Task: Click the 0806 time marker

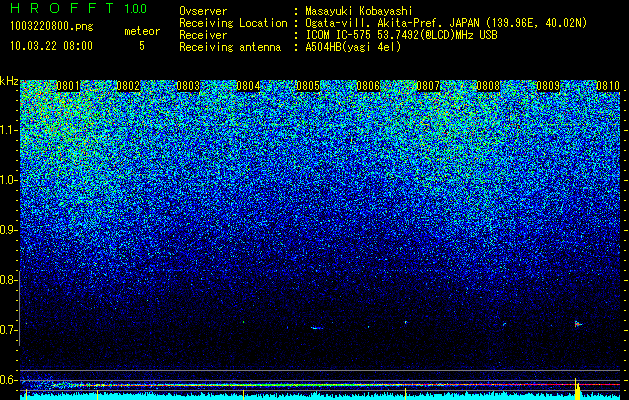Action: coord(368,86)
